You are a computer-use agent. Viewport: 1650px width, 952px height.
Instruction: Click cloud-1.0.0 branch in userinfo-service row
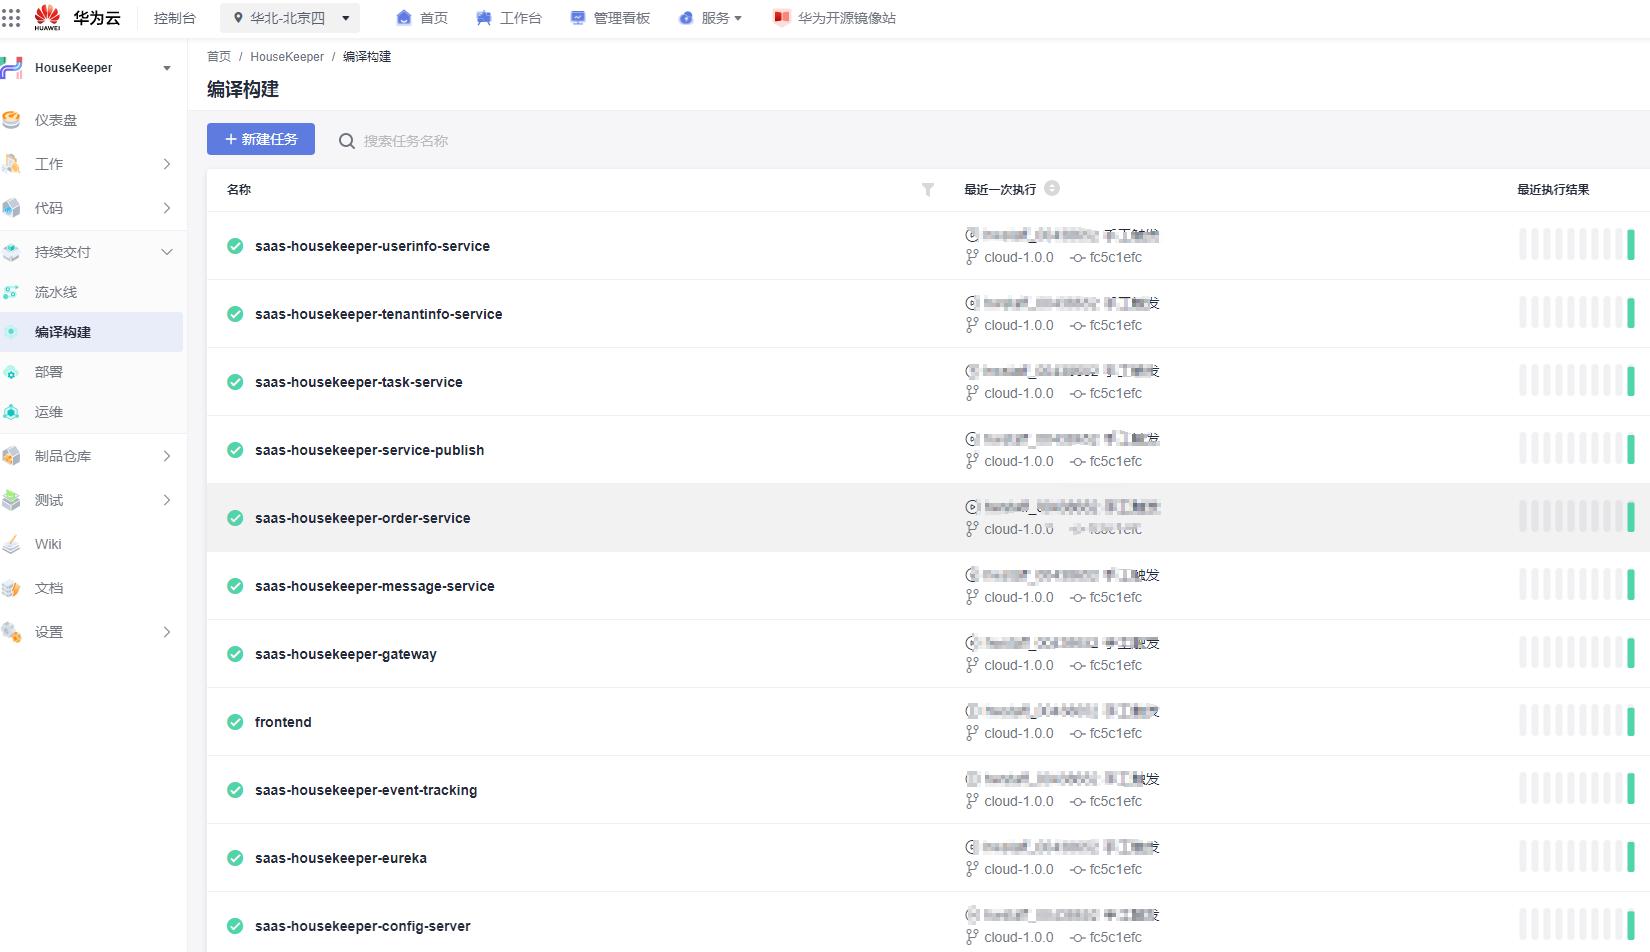click(1018, 257)
